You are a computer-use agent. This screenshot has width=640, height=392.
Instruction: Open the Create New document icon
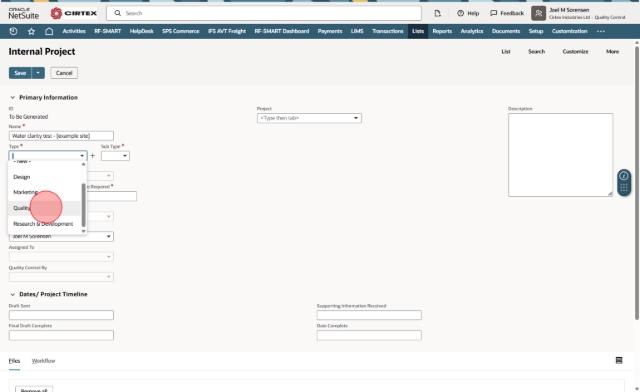[438, 13]
